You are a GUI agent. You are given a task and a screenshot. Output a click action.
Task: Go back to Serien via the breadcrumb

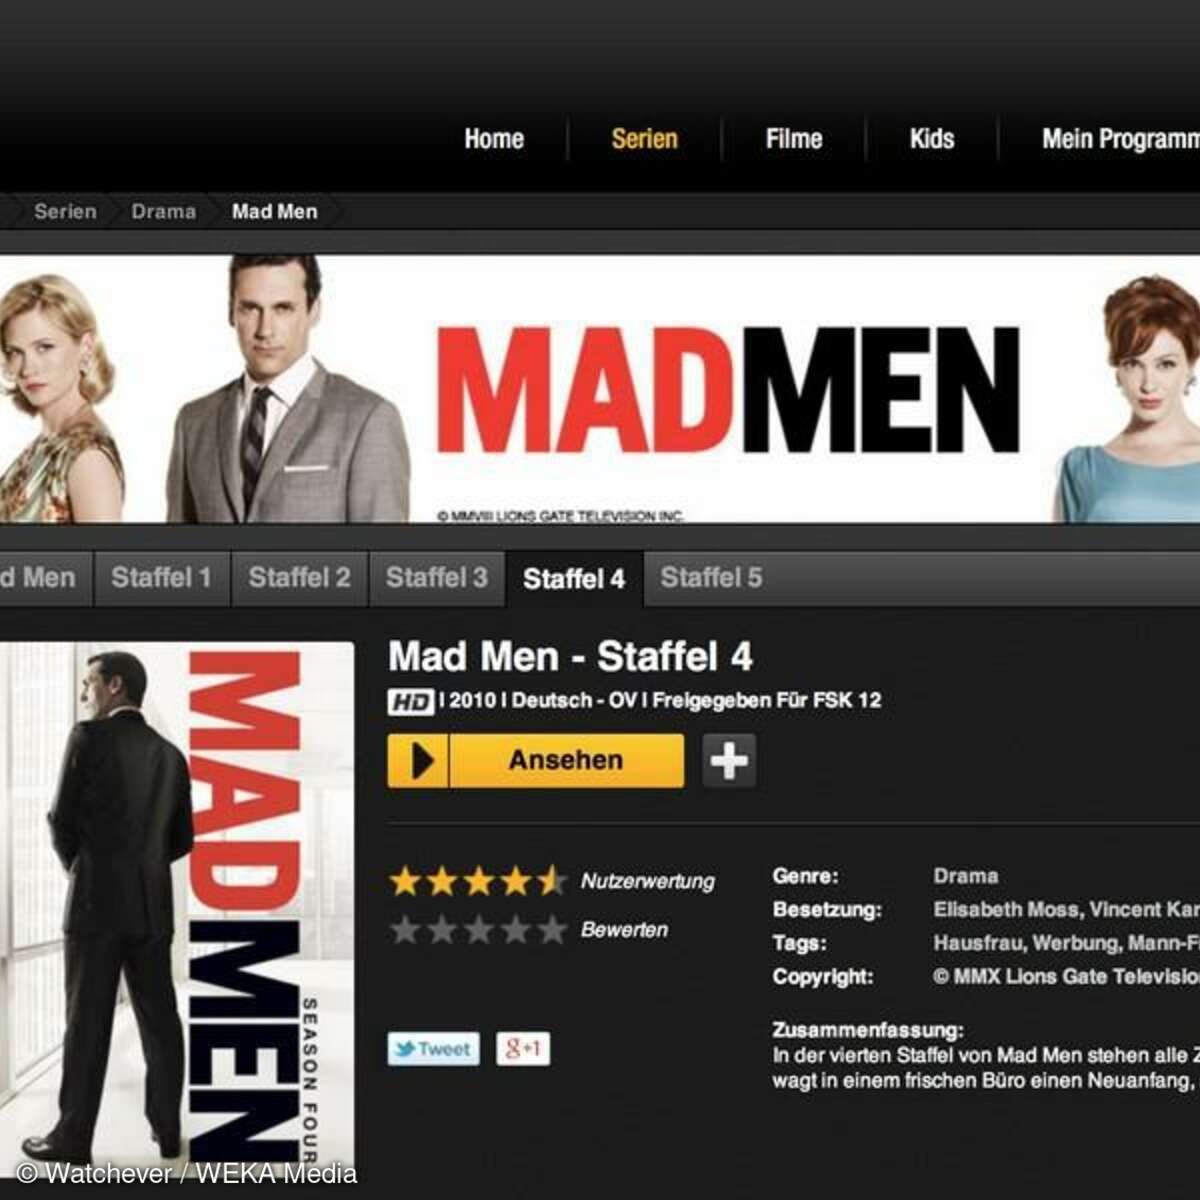tap(65, 212)
